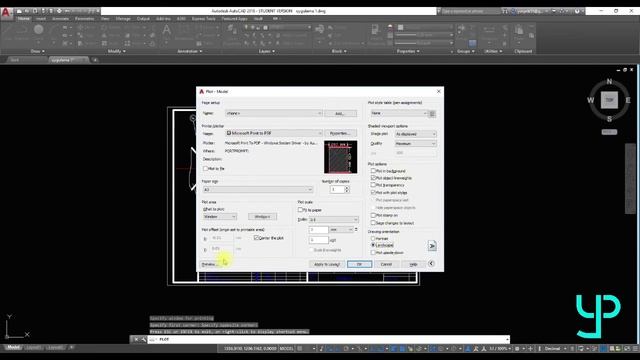640x360 pixels.
Task: Click the plot style table editor icon
Action: point(433,113)
